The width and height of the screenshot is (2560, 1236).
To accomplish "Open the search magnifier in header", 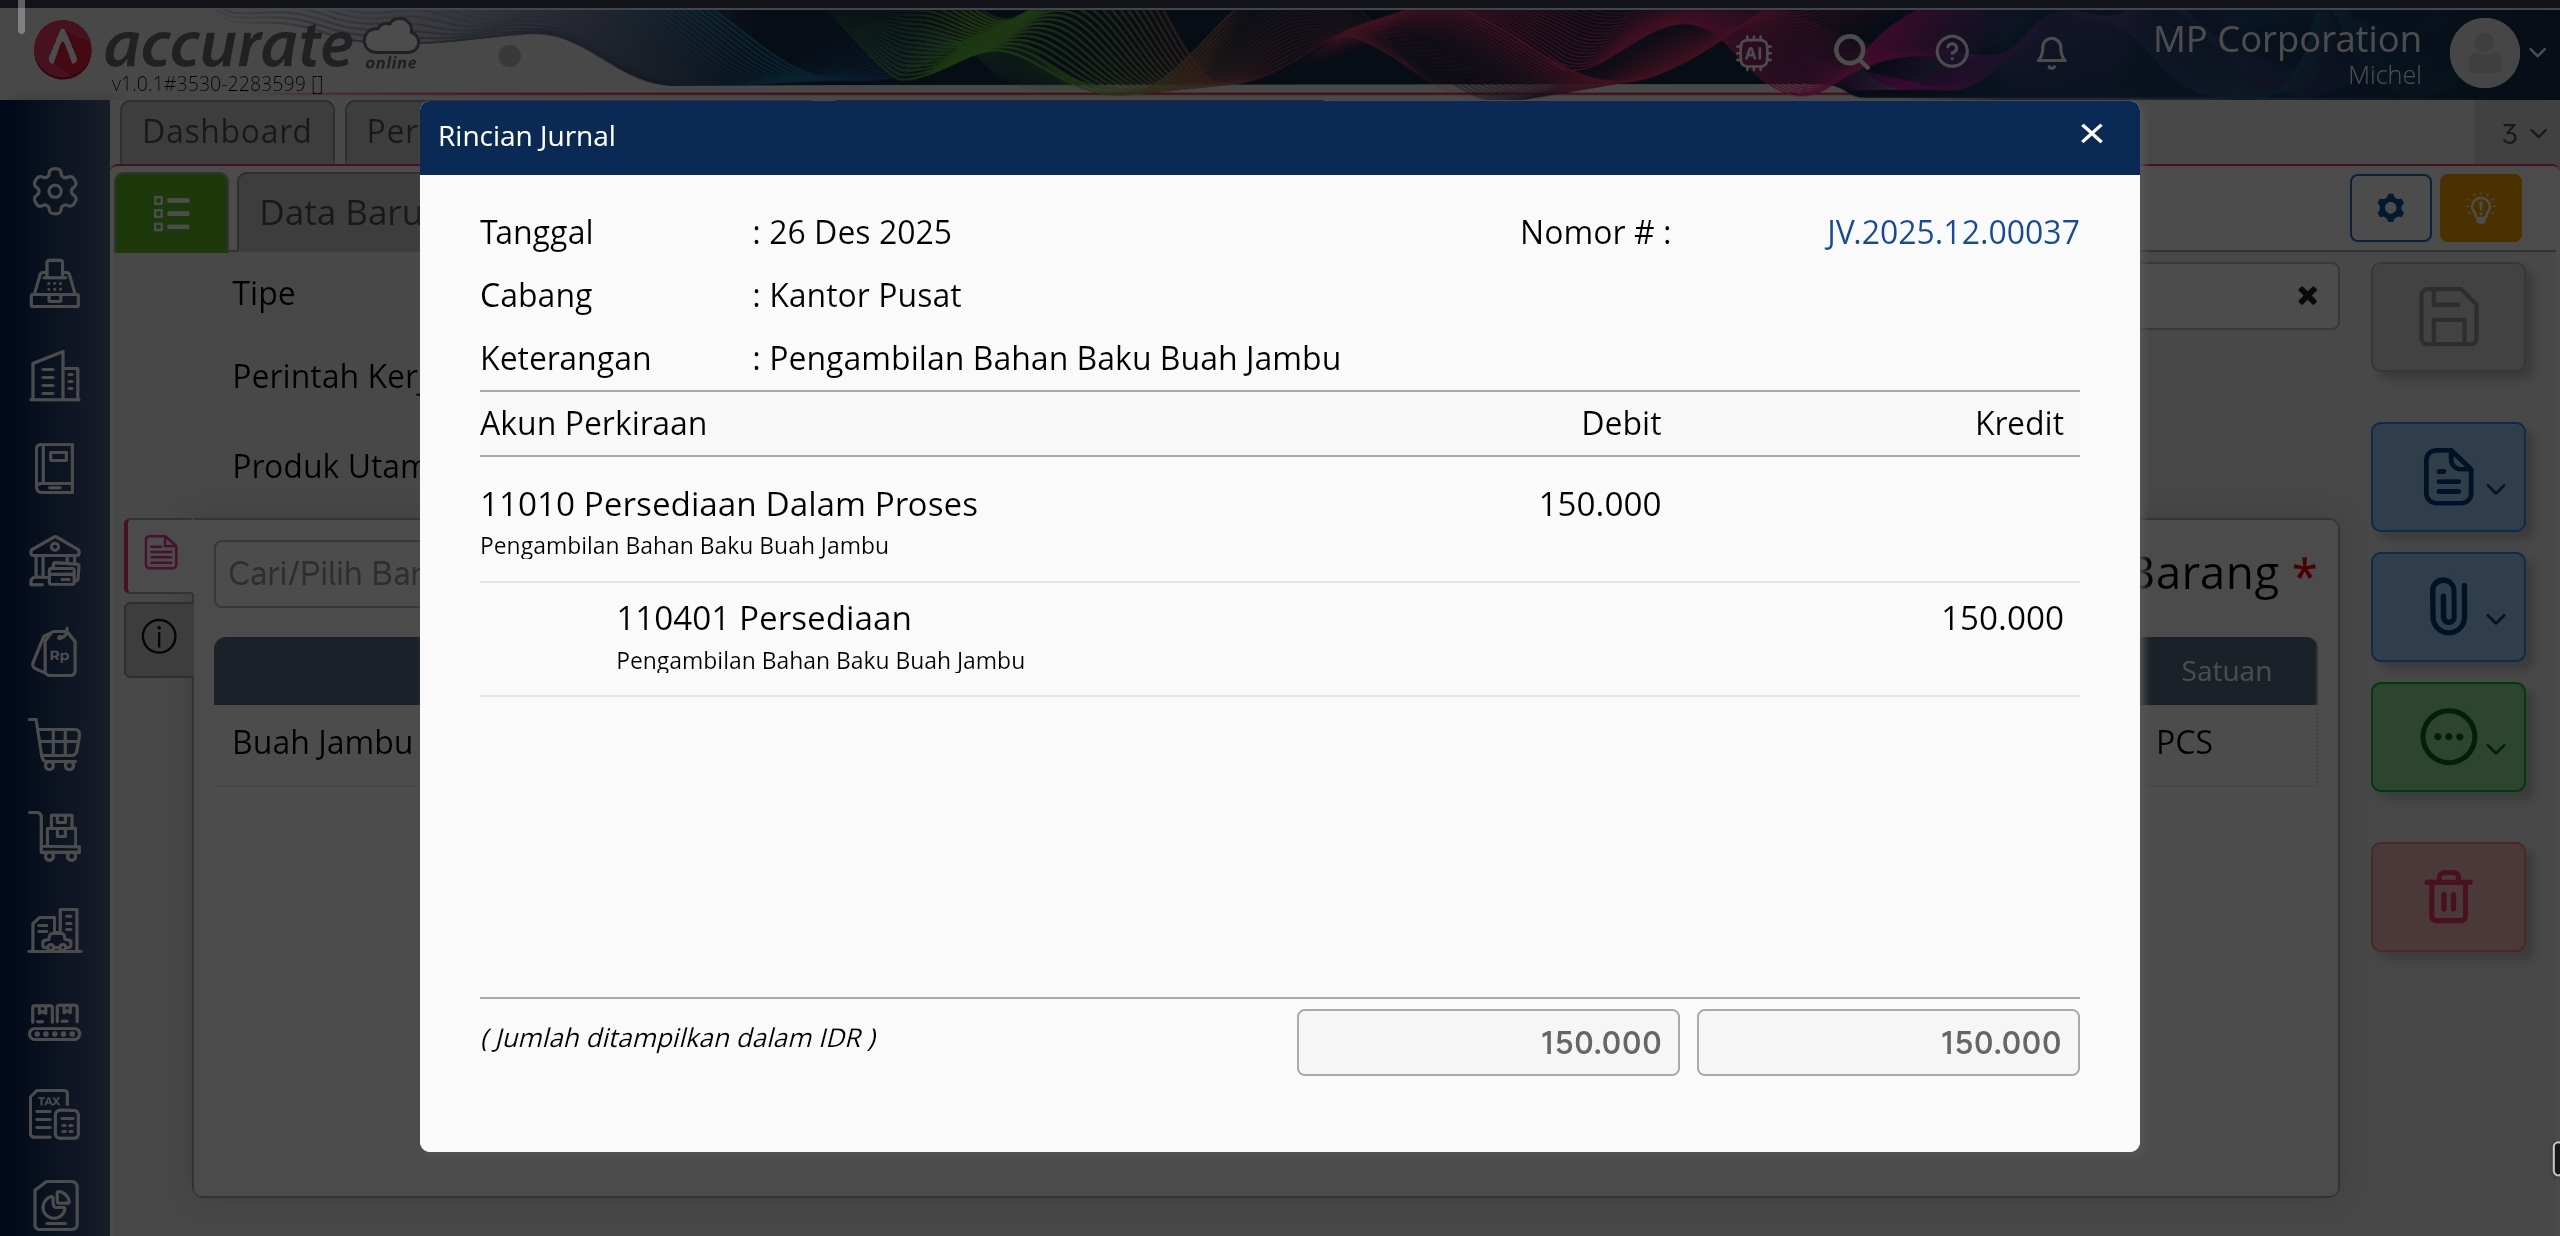I will pyautogui.click(x=1851, y=52).
